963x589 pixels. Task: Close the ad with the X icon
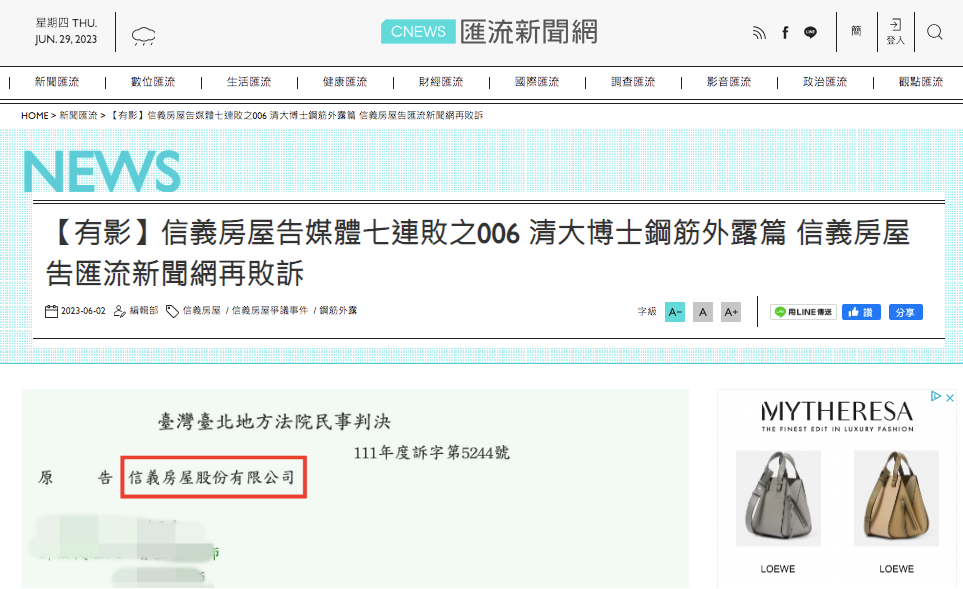click(949, 397)
